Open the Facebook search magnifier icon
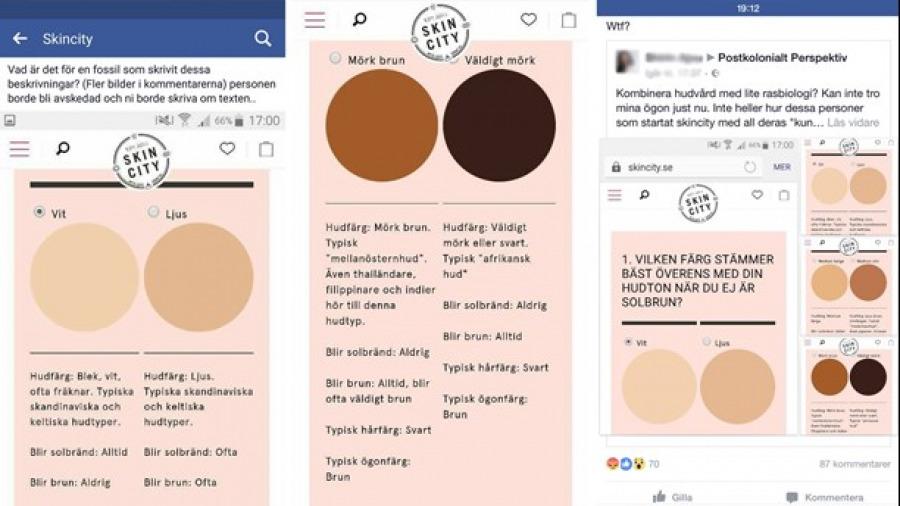This screenshot has width=900, height=506. 263,38
